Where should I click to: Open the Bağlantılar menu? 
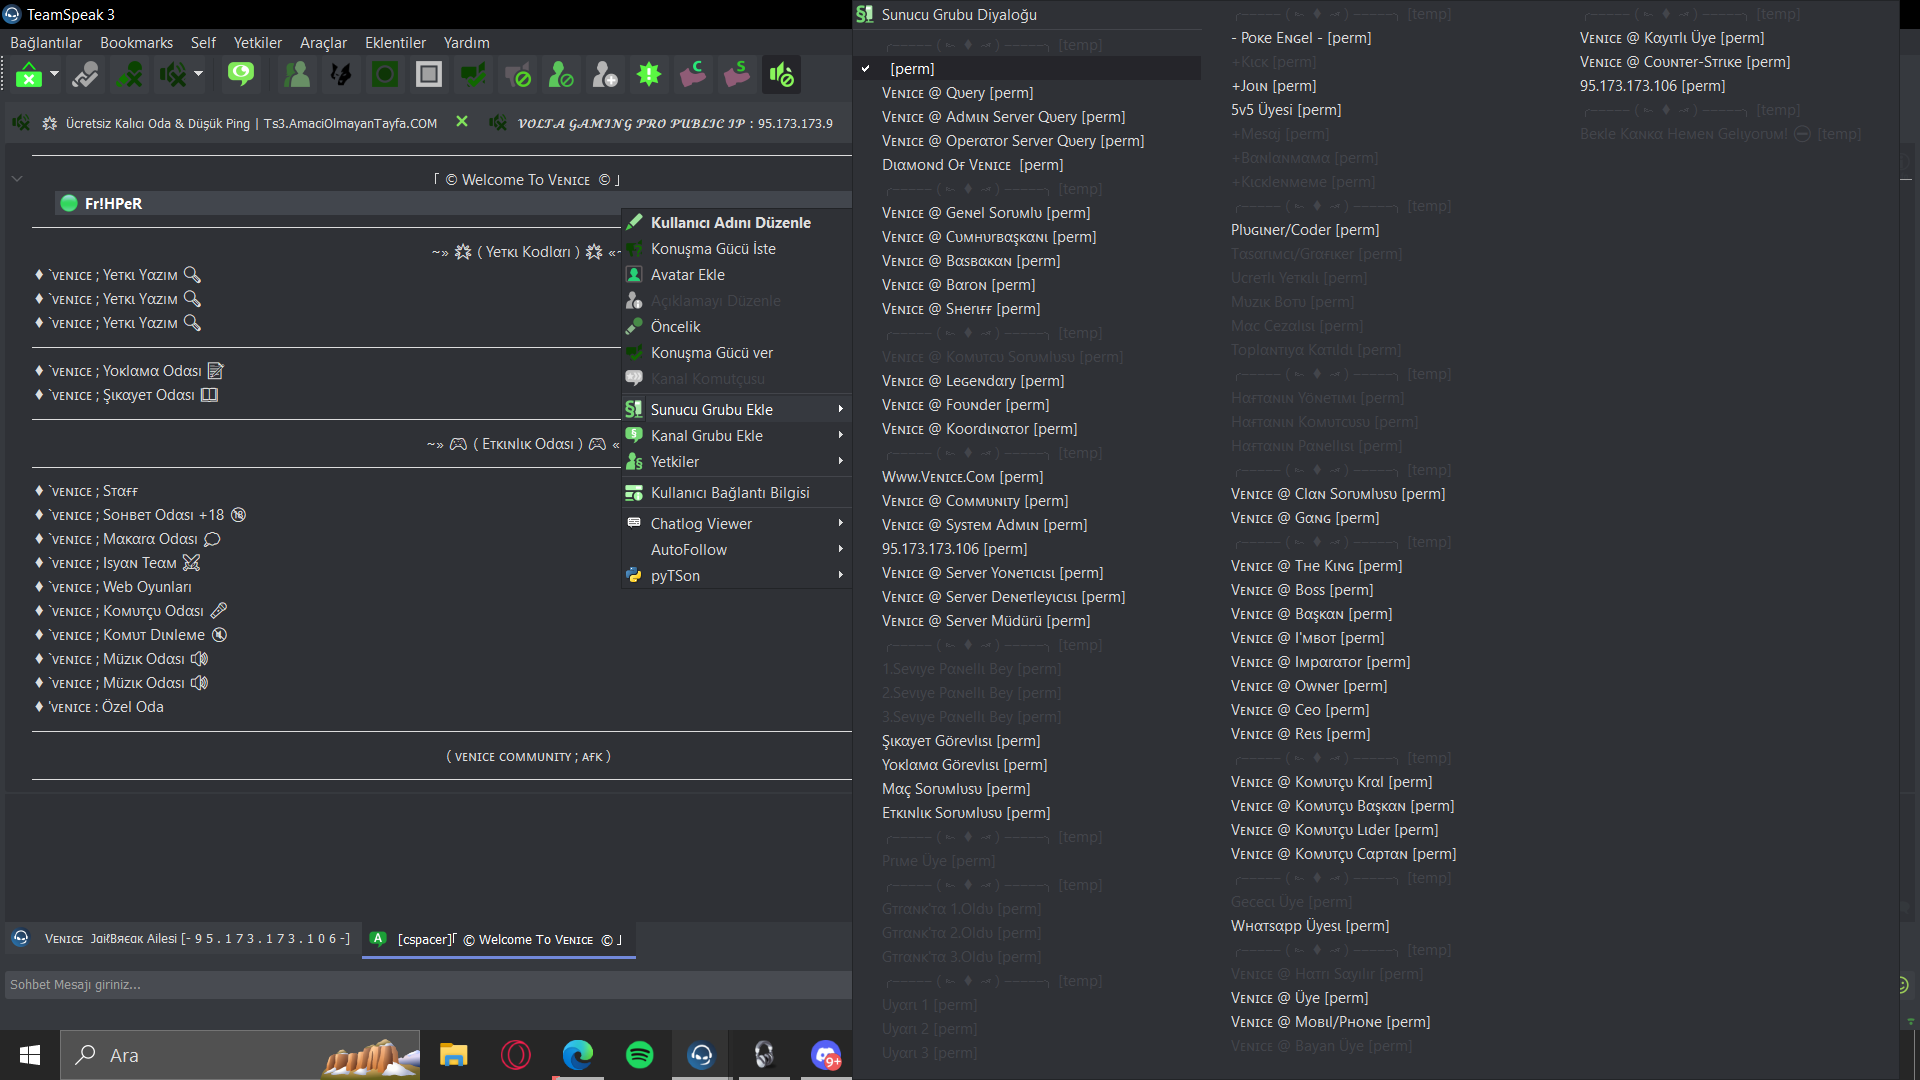tap(46, 43)
